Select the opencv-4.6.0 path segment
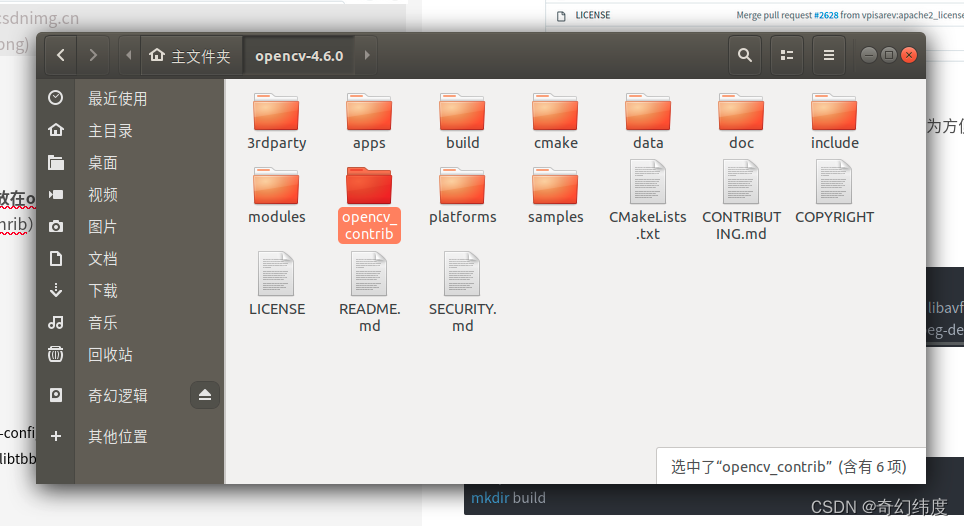This screenshot has height=526, width=964. point(299,56)
